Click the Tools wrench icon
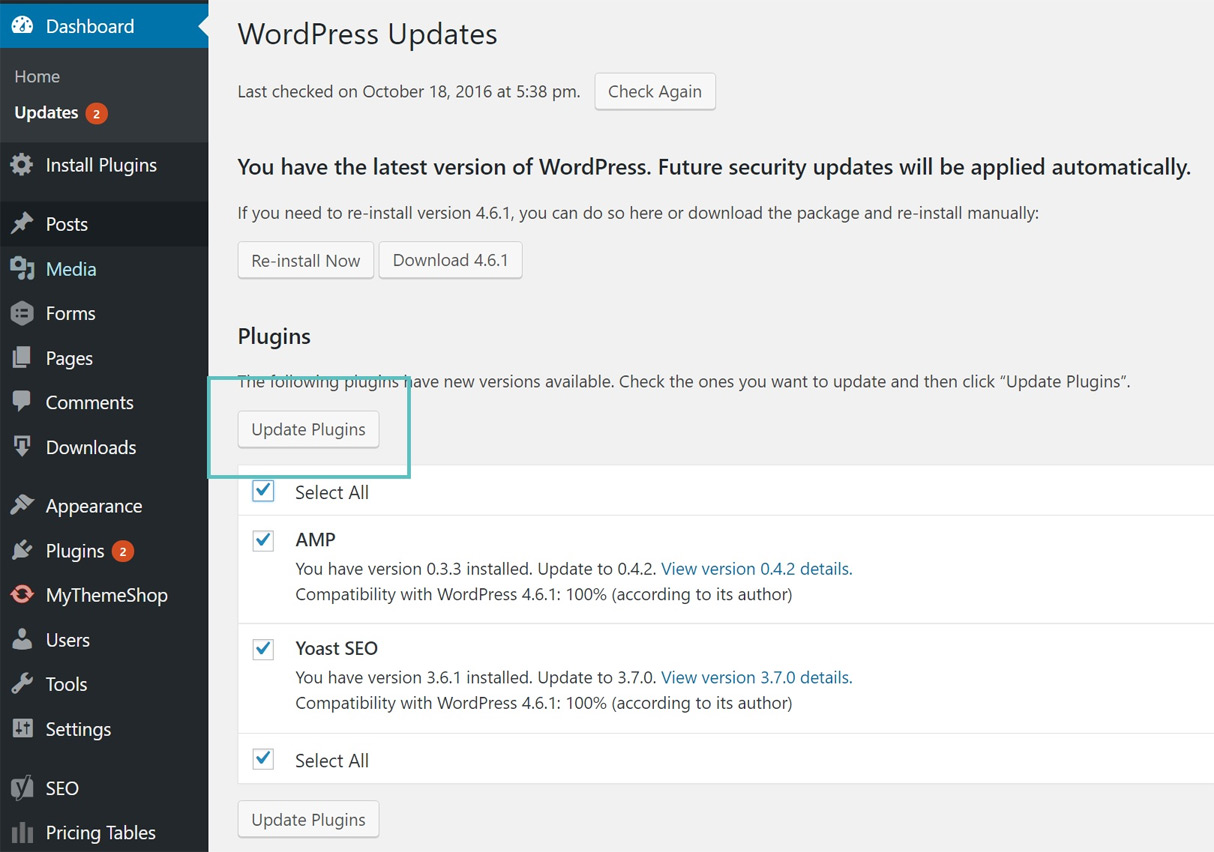The width and height of the screenshot is (1214, 852). (x=22, y=684)
